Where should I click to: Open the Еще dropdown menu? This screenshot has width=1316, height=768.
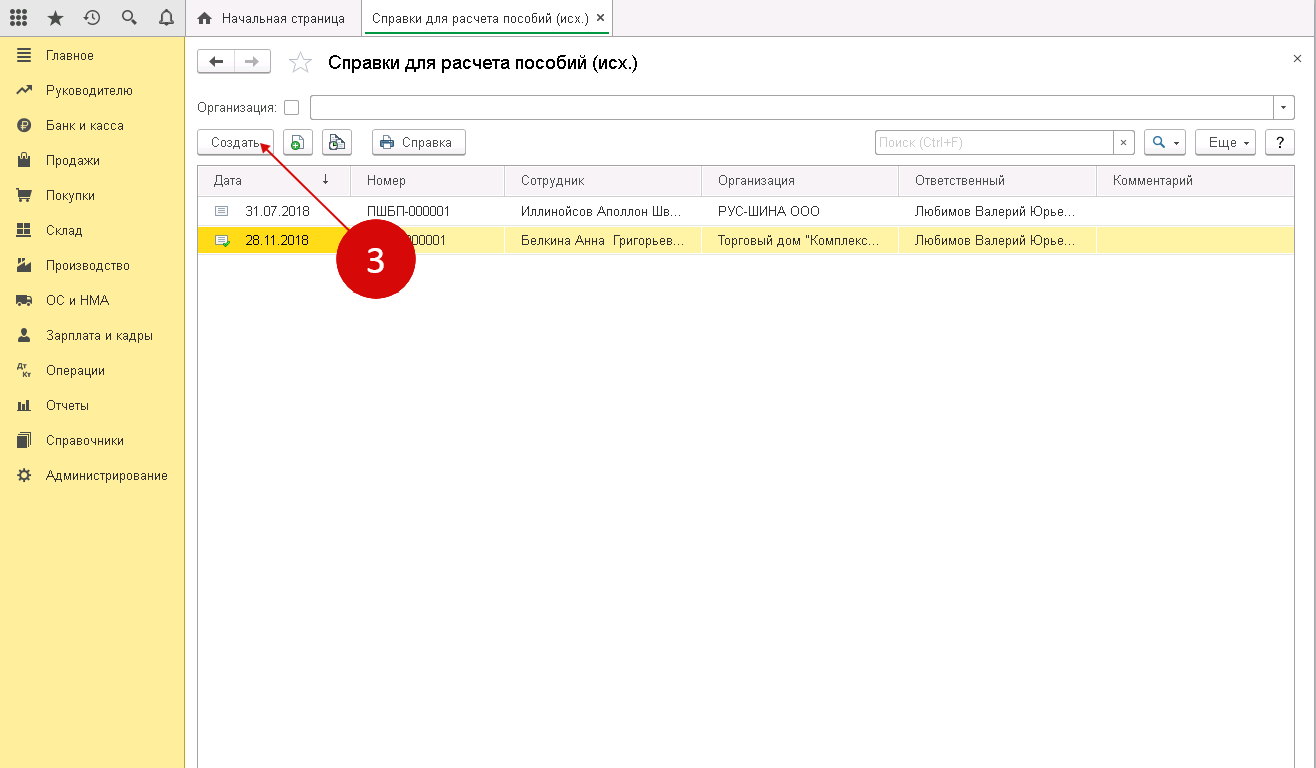1225,143
